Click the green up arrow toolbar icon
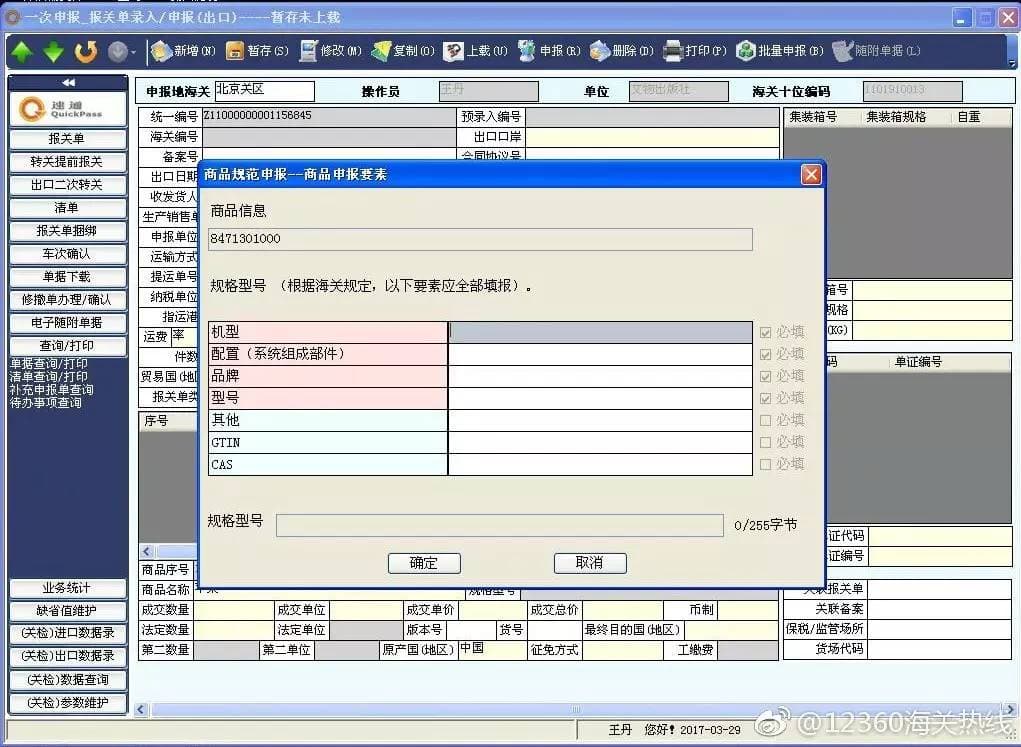Viewport: 1021px width, 747px height. tap(22, 51)
